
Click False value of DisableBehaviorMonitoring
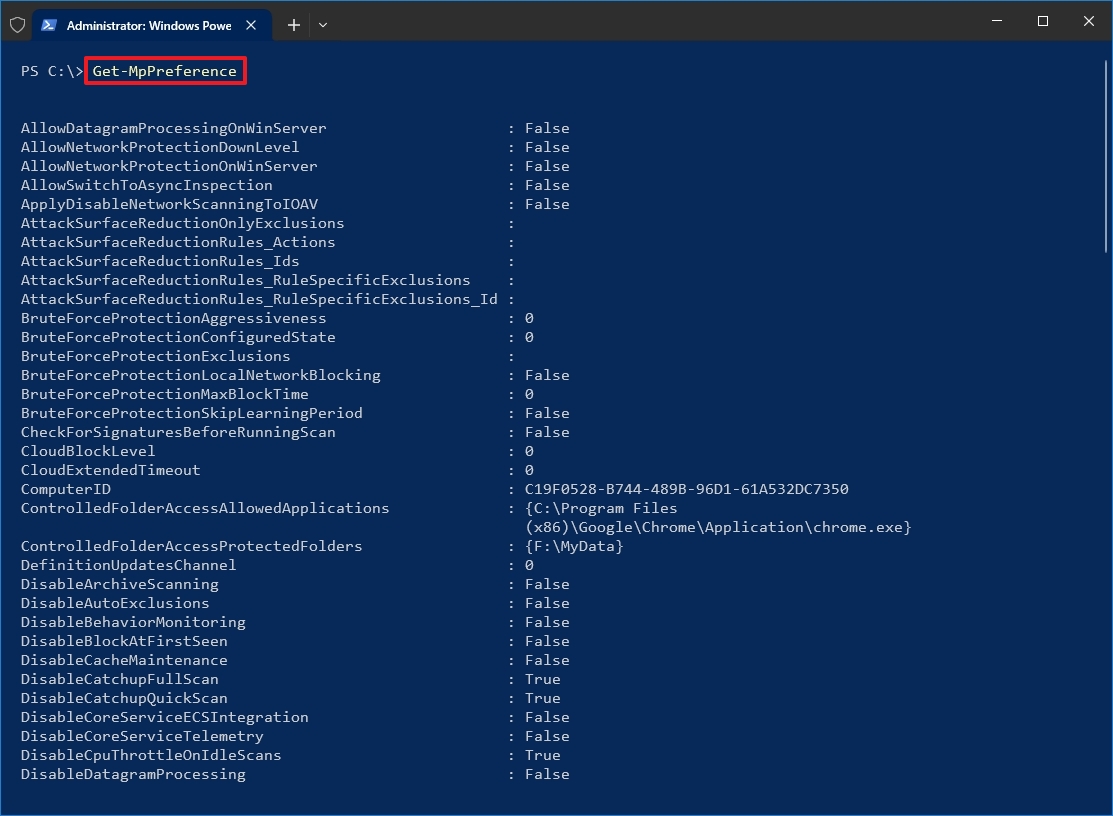[x=547, y=622]
